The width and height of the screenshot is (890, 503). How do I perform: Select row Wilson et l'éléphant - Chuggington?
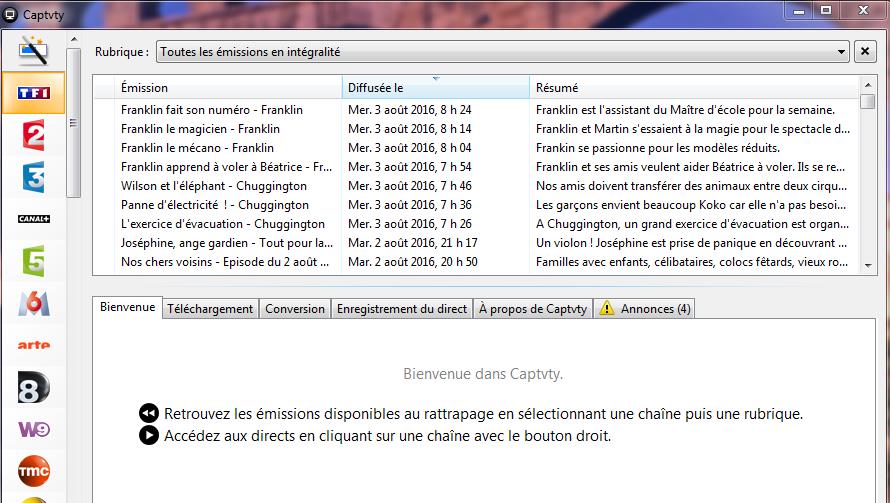[476, 186]
